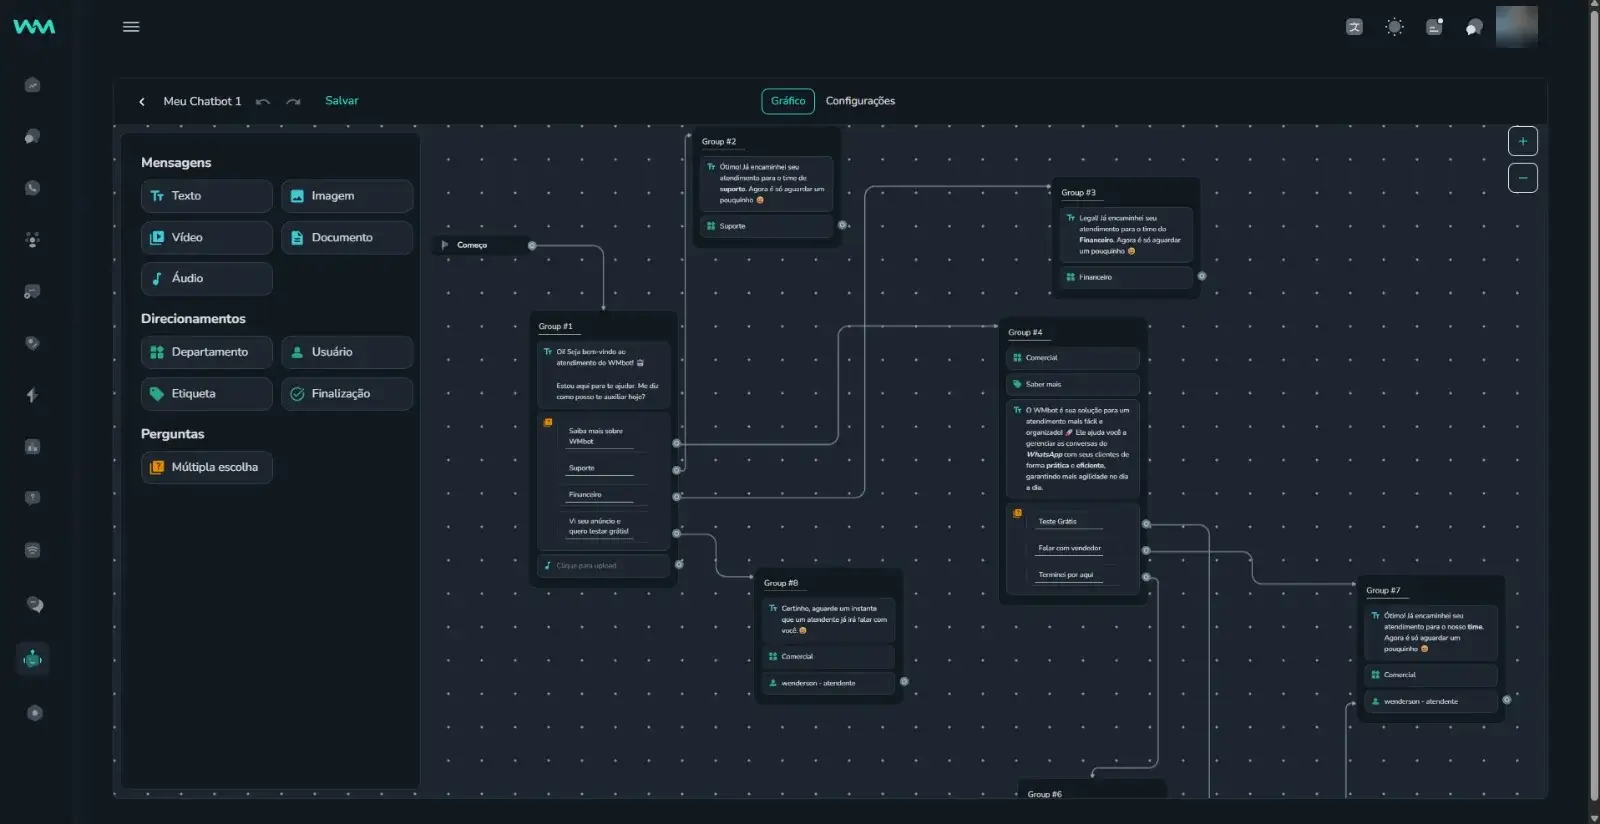Click the Comercial department in Group #7
Screen dimensions: 1600x824
coord(1431,675)
